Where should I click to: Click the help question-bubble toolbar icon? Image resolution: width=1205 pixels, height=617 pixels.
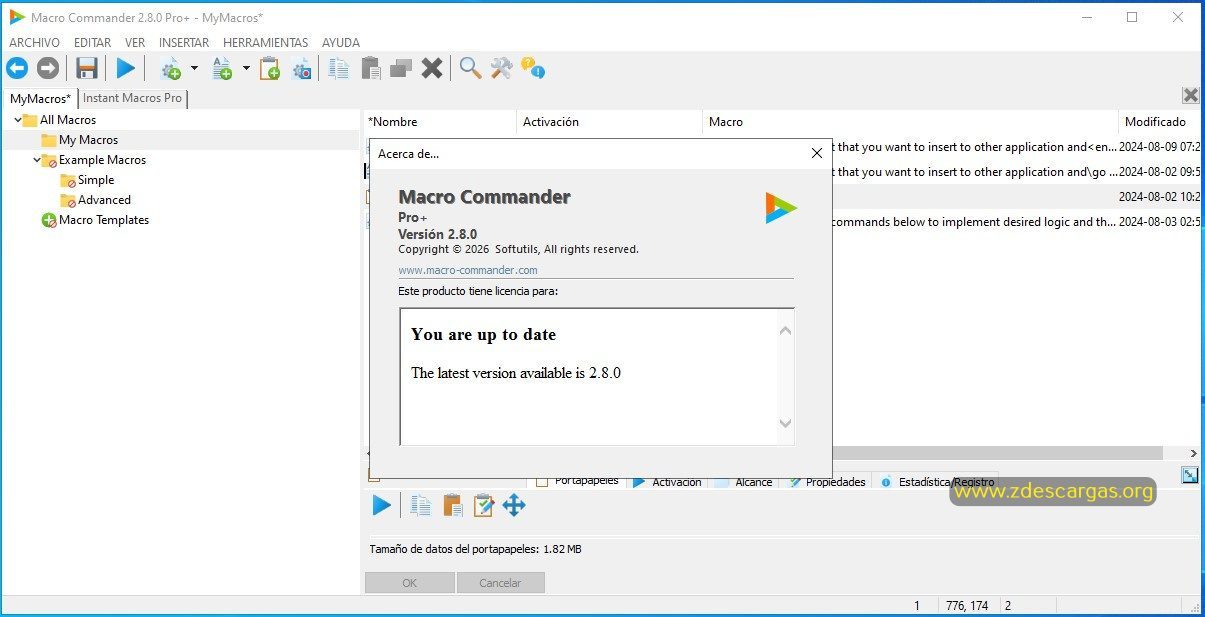tap(532, 68)
